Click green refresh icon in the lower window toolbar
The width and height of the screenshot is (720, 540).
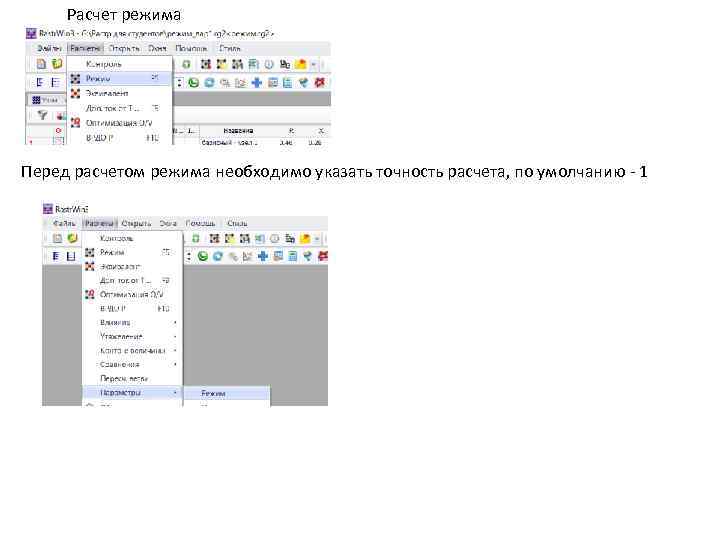coord(196,239)
